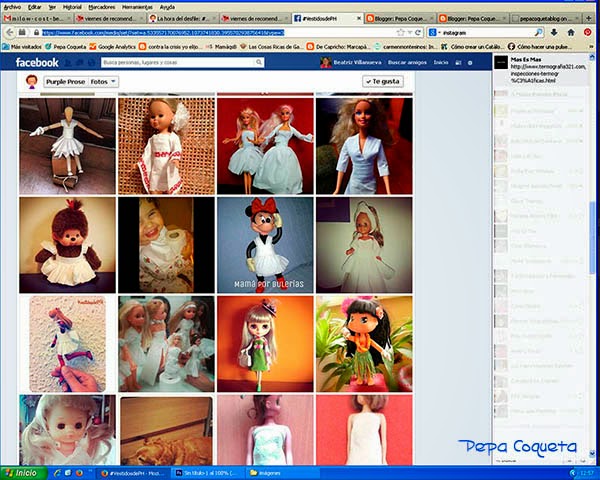Click the Inicio link in Facebook bar

click(441, 62)
